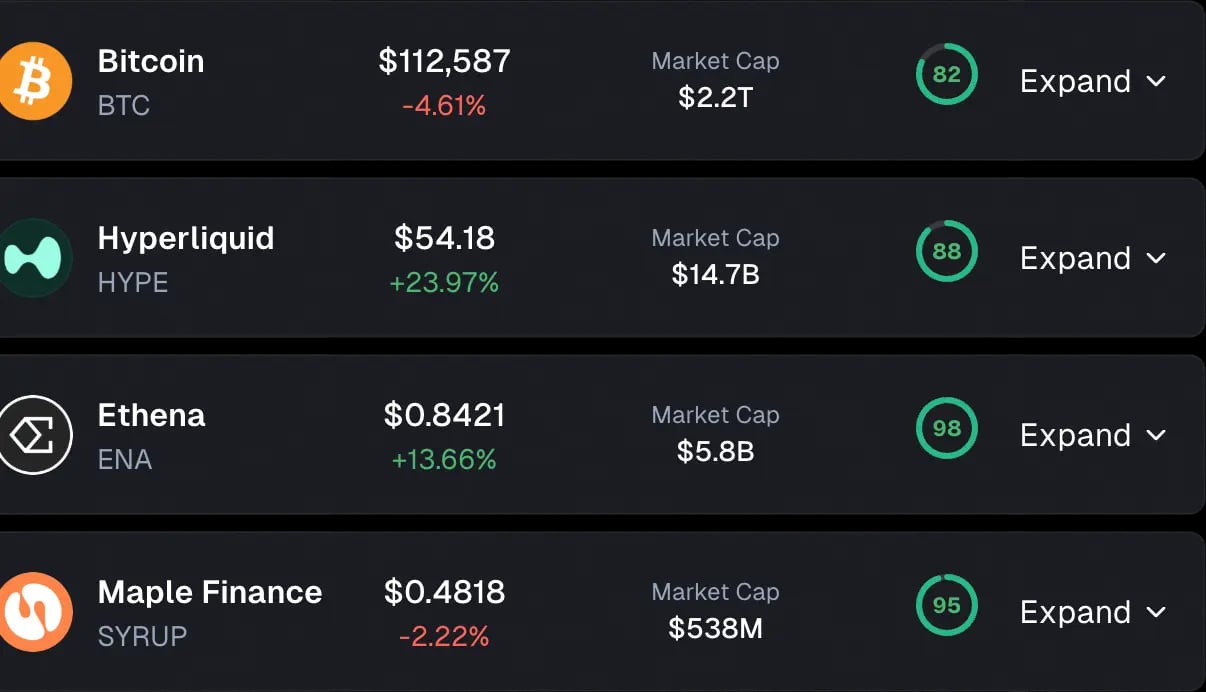Select the $2.2T market cap value
Viewport: 1206px width, 692px height.
click(715, 97)
